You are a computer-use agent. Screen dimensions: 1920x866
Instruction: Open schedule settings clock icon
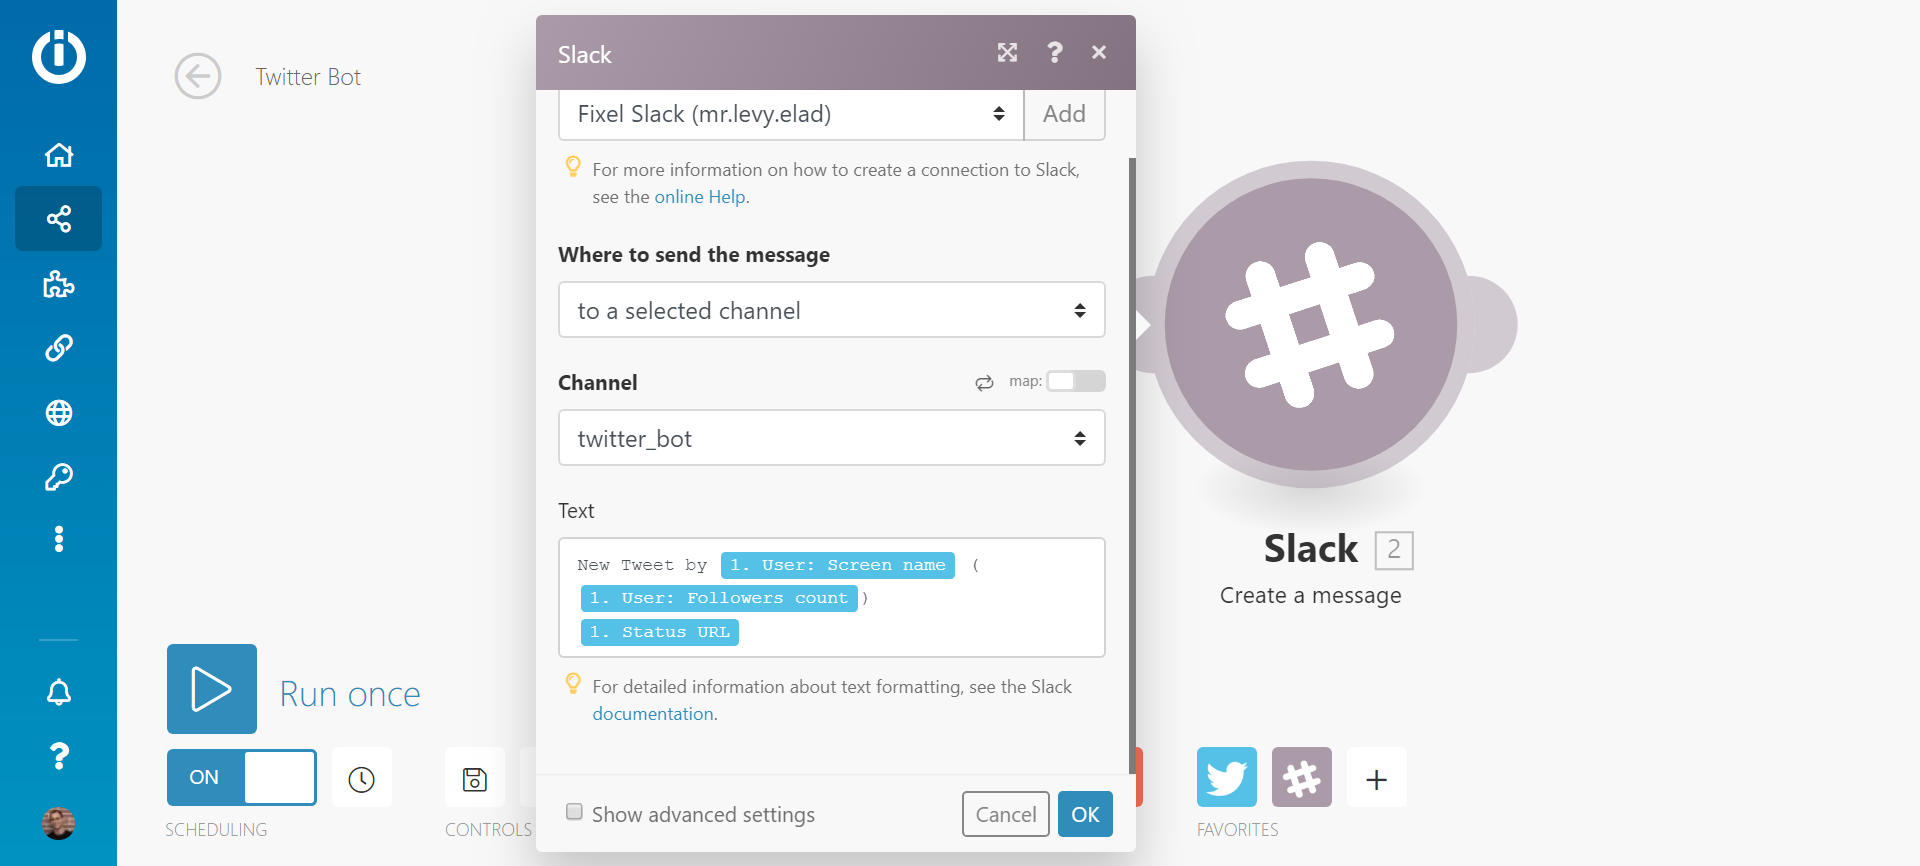[x=362, y=778]
